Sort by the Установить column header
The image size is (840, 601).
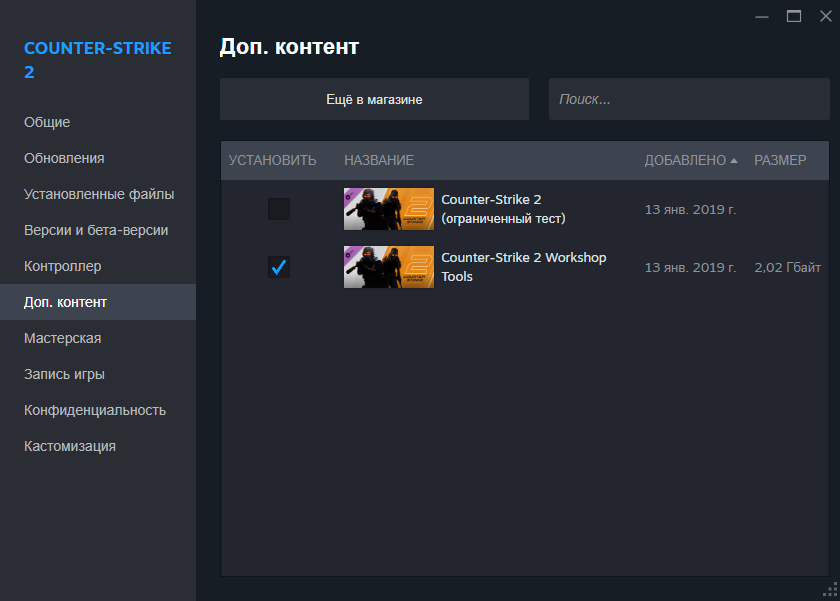(272, 160)
